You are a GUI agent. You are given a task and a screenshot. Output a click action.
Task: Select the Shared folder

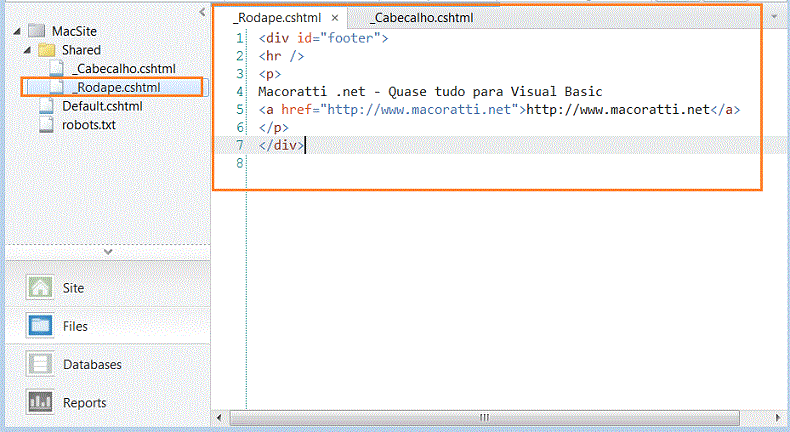81,50
